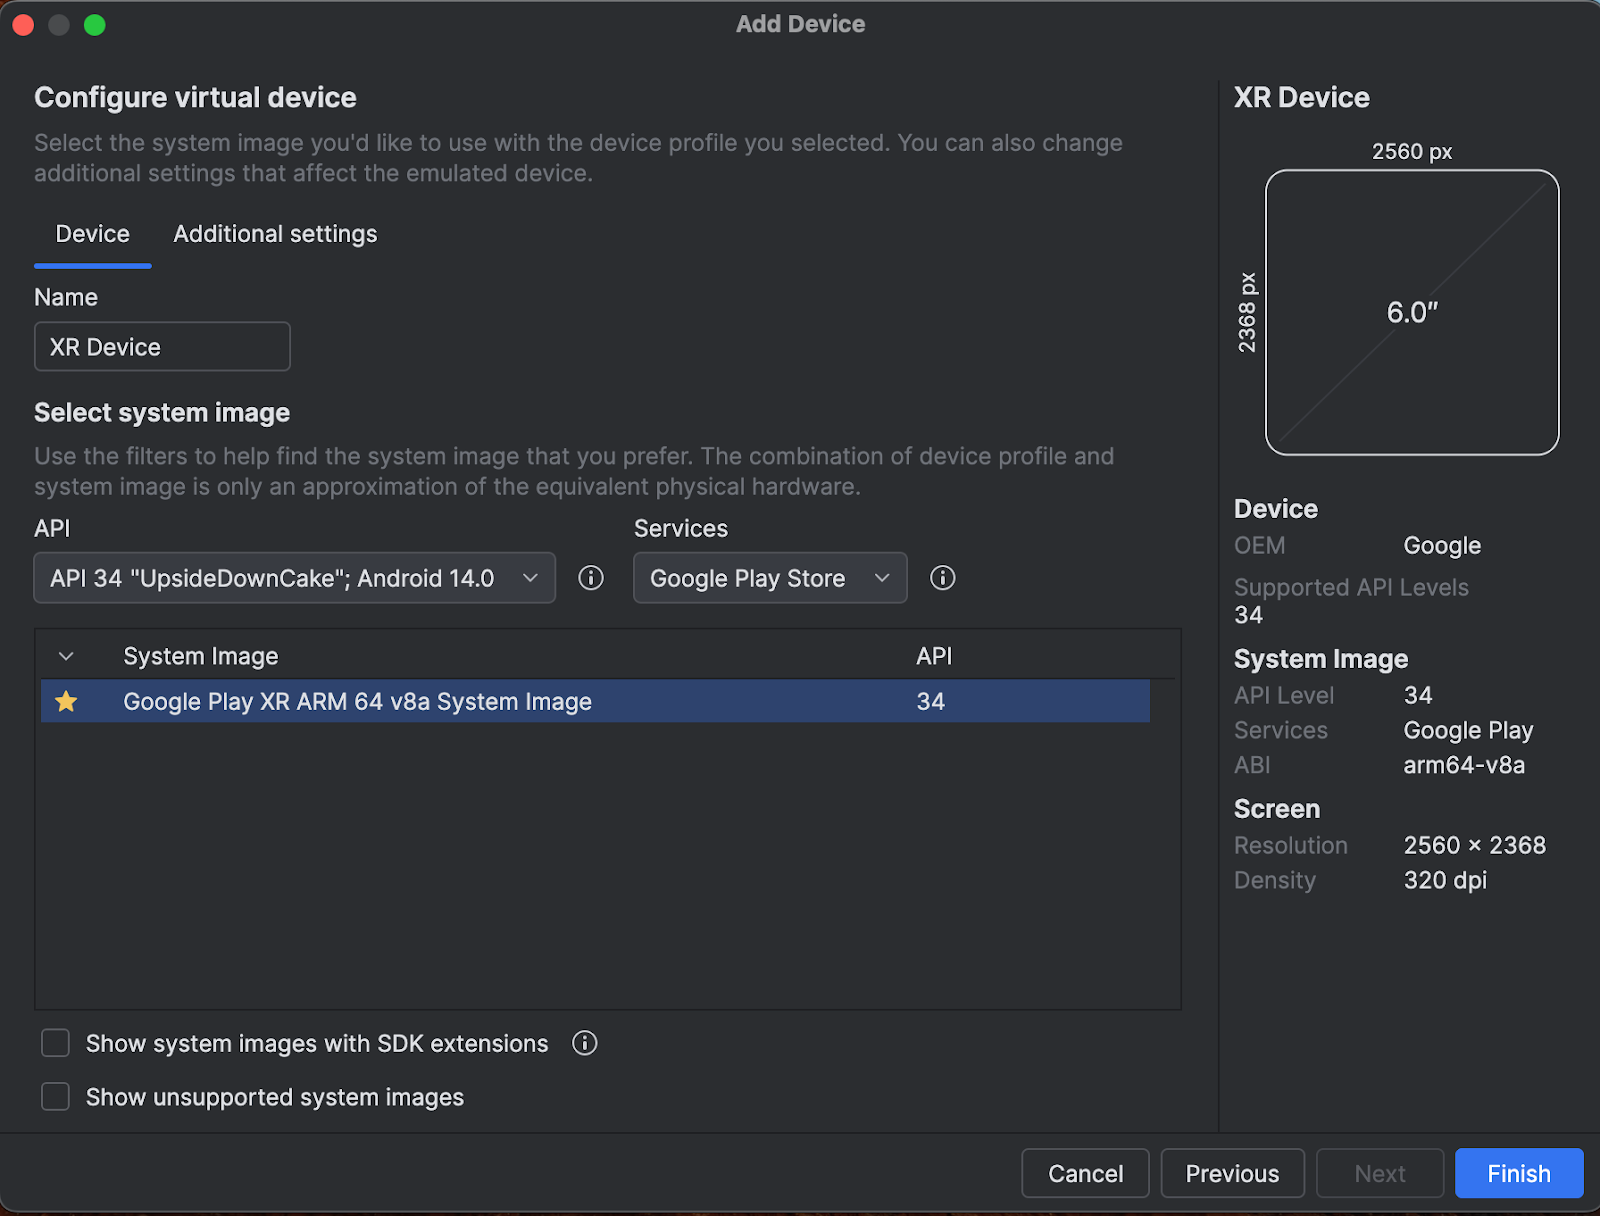Minimize the Add Device window
The height and width of the screenshot is (1216, 1600).
pos(58,24)
